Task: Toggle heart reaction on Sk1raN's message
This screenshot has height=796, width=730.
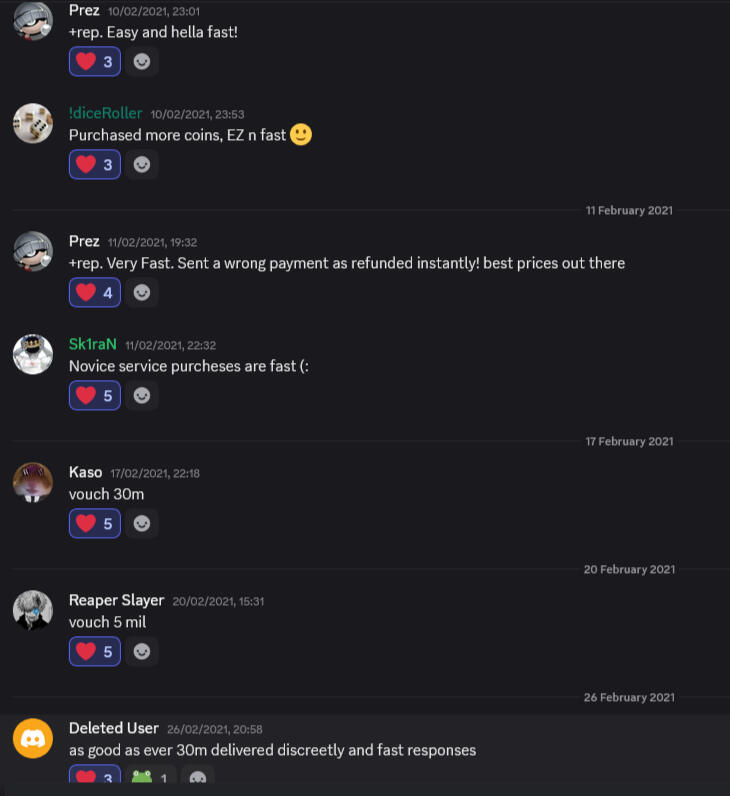Action: click(x=95, y=395)
